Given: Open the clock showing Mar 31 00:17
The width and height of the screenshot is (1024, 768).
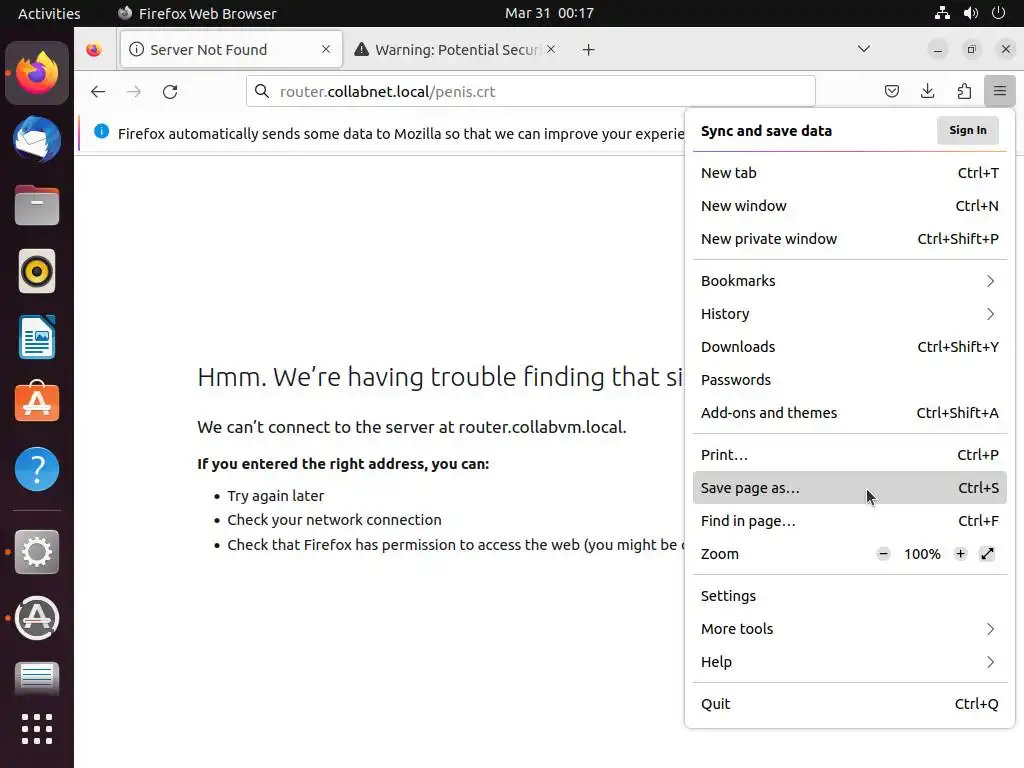Looking at the screenshot, I should (x=549, y=13).
